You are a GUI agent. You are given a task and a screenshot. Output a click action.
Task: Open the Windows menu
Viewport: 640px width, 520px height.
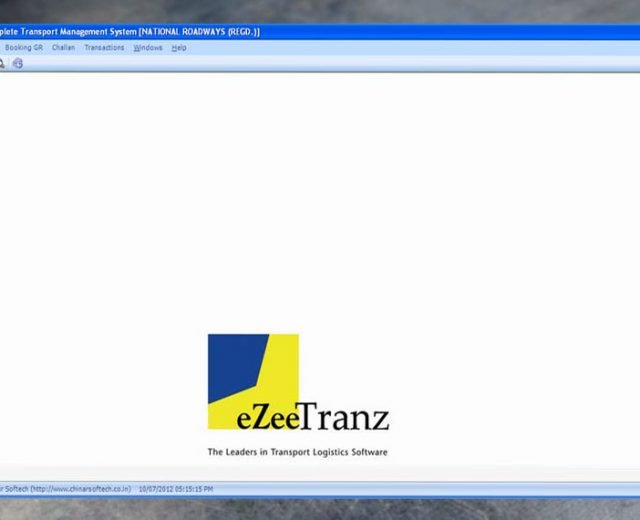point(148,48)
